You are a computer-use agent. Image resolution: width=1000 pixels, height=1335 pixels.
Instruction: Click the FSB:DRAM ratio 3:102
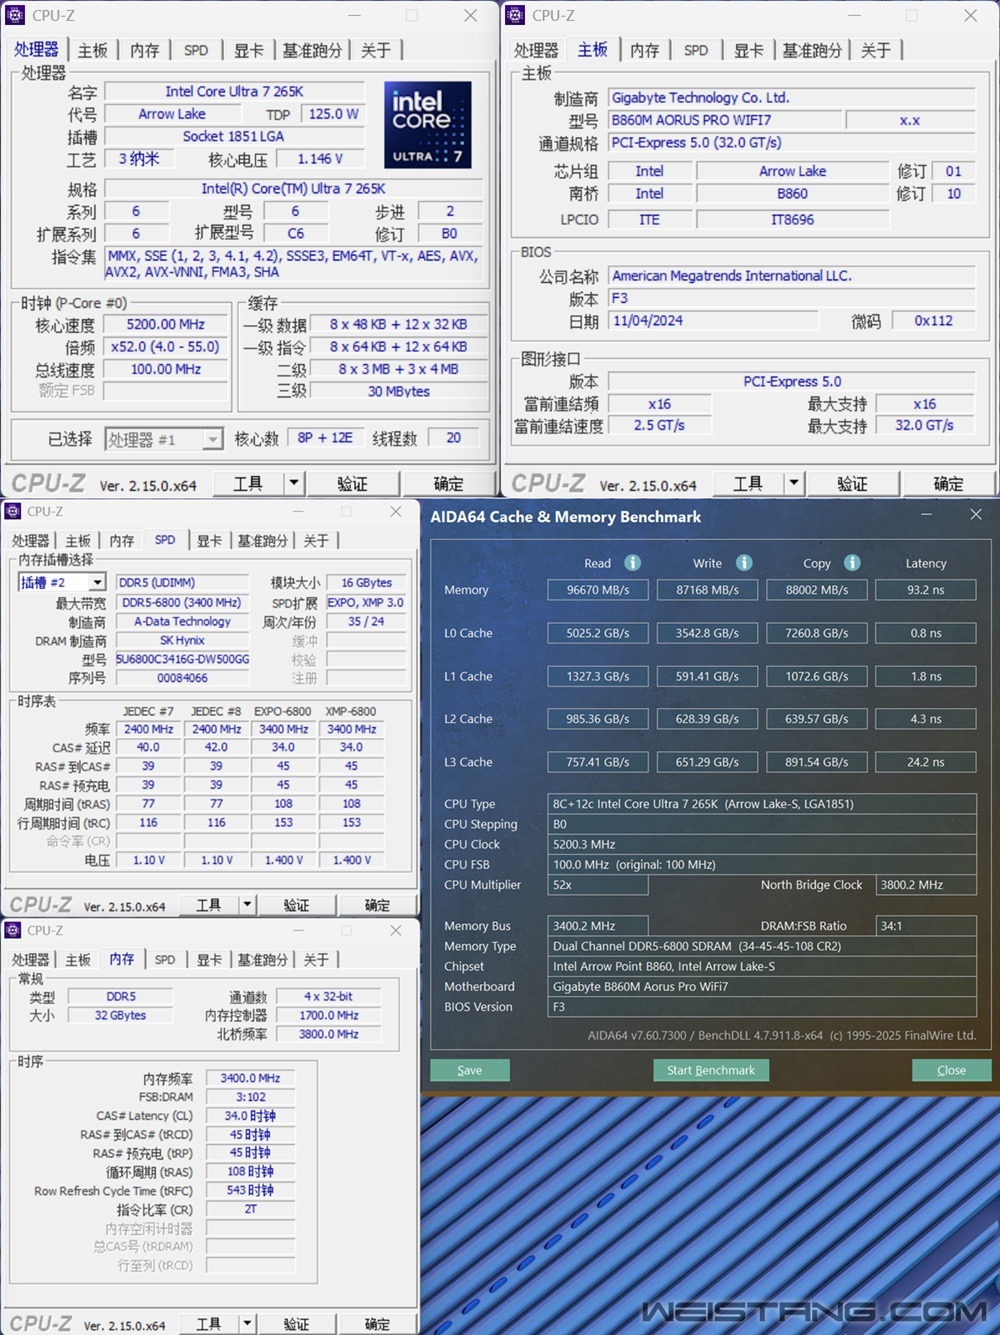[x=250, y=1097]
